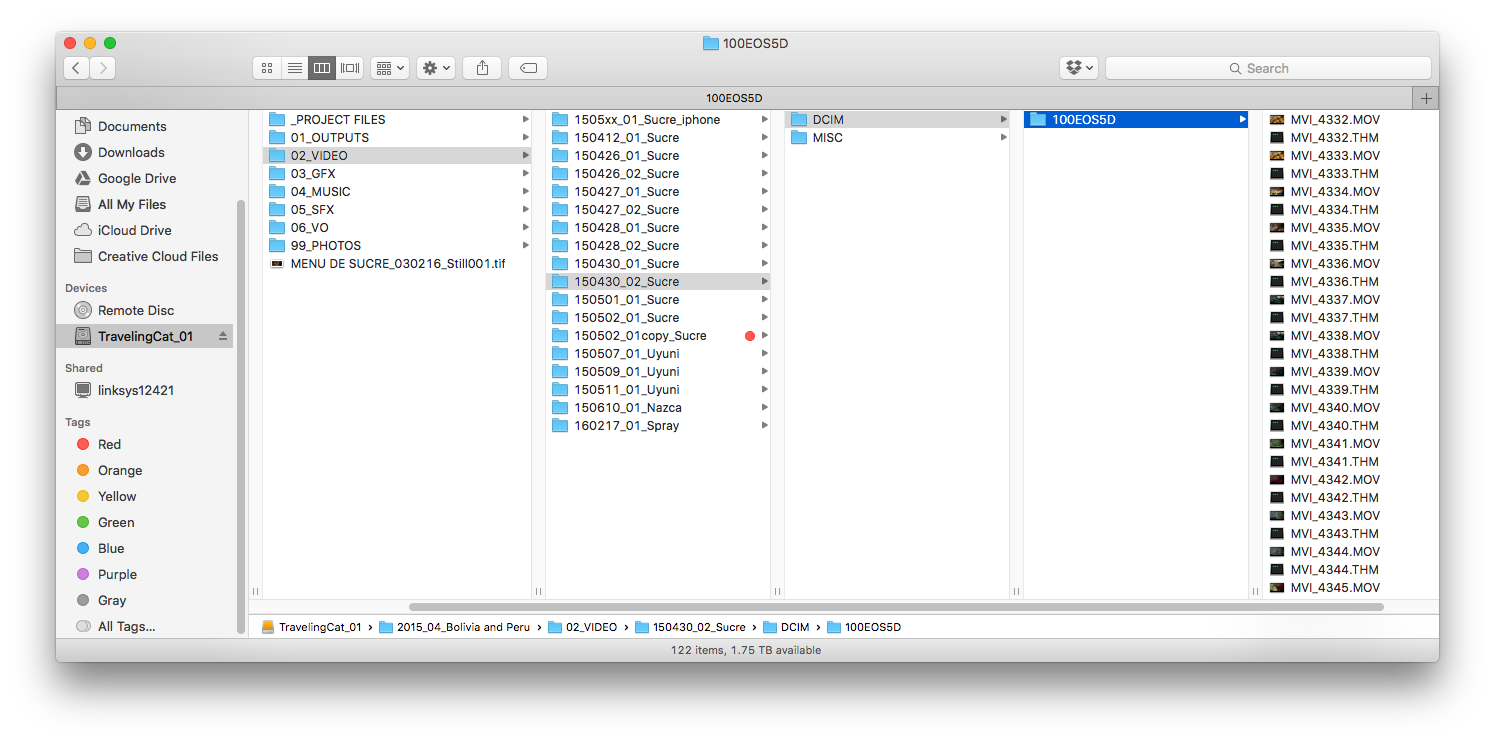Switch to Cover Flow view
1495x742 pixels.
pyautogui.click(x=350, y=68)
